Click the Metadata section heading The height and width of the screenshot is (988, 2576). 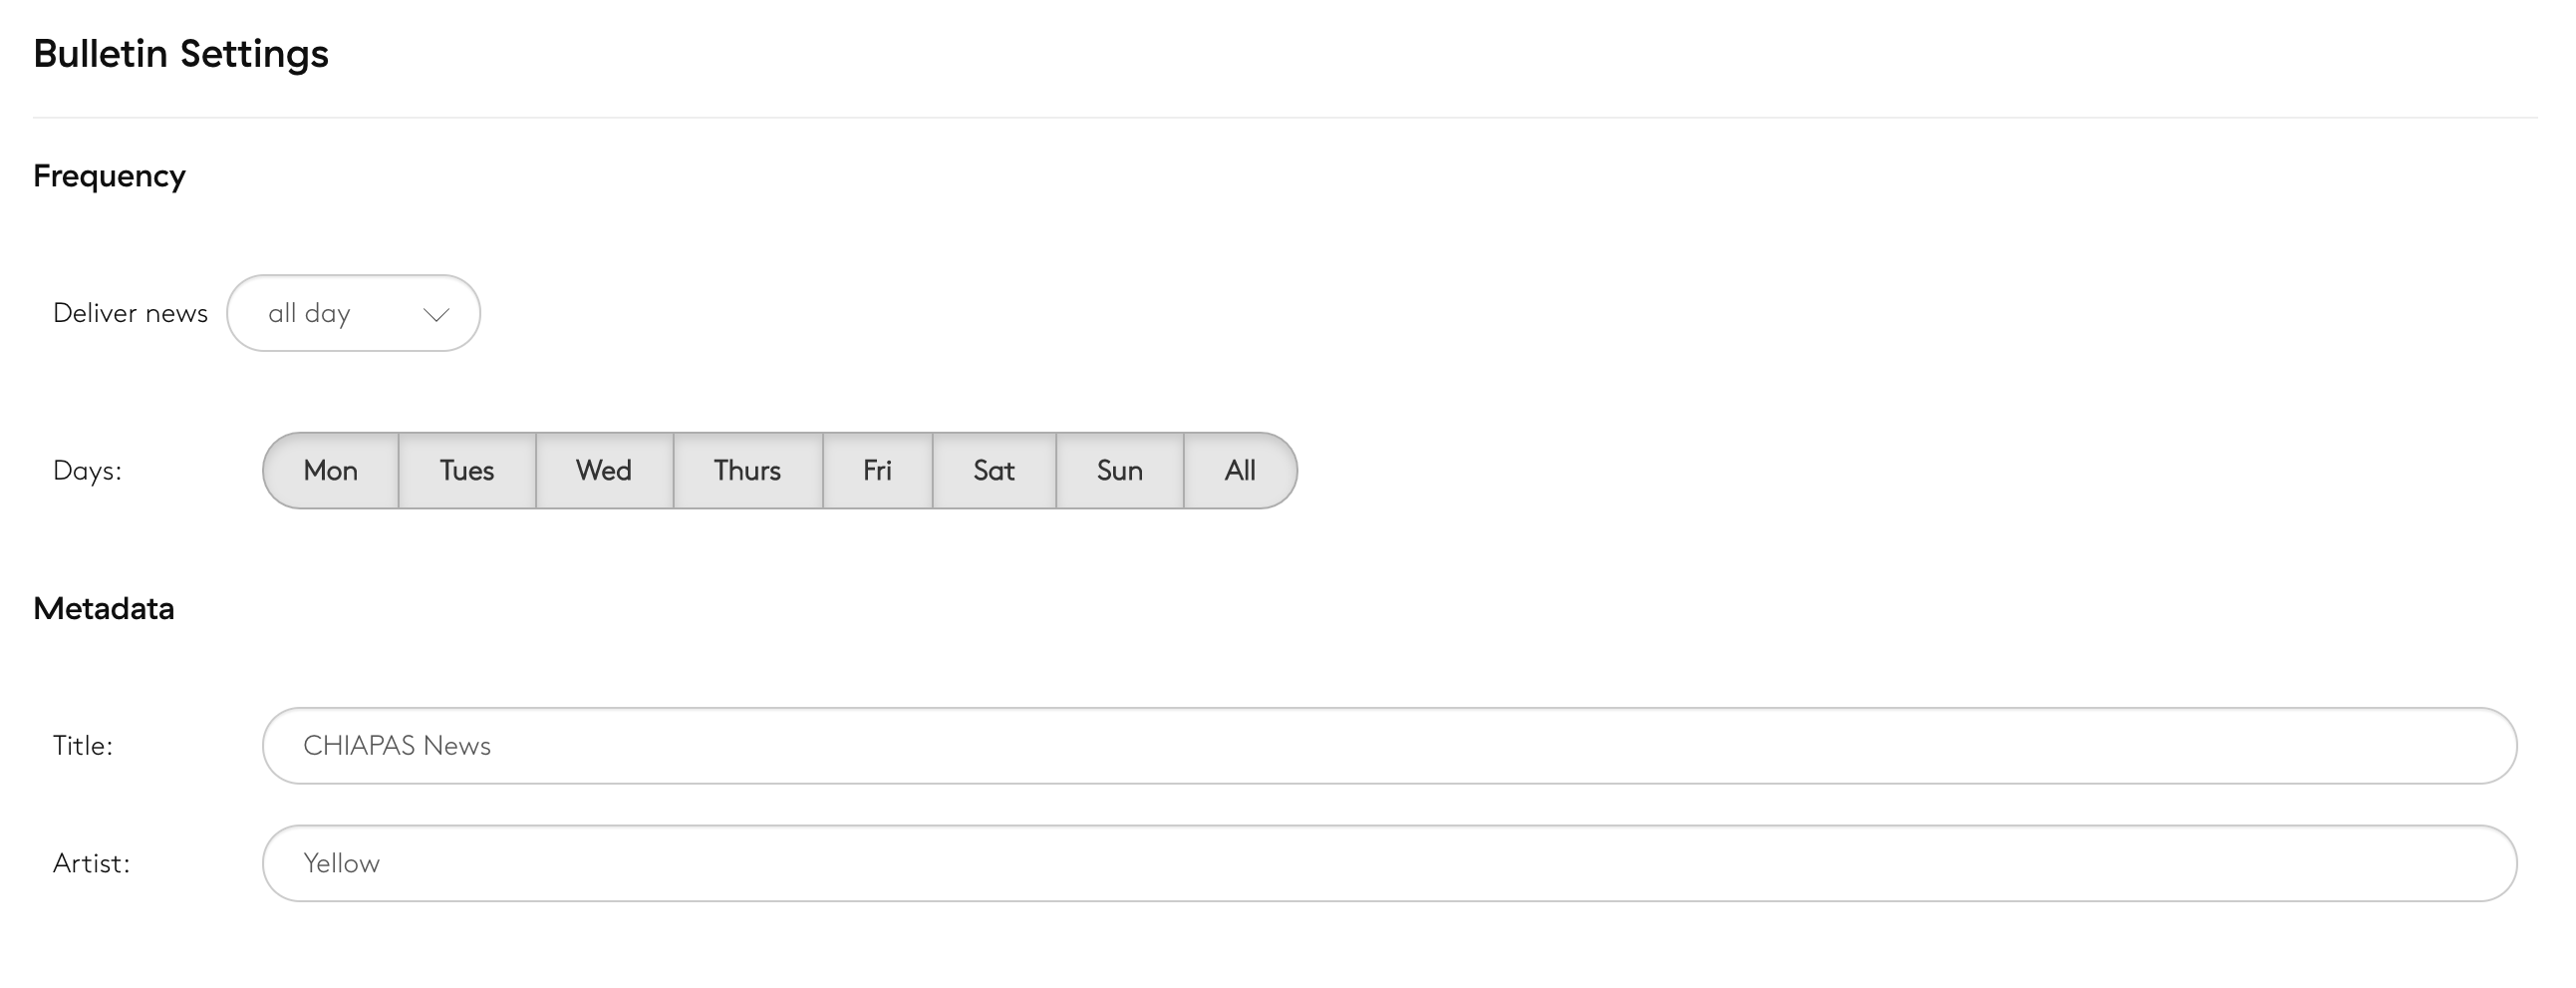[x=104, y=608]
